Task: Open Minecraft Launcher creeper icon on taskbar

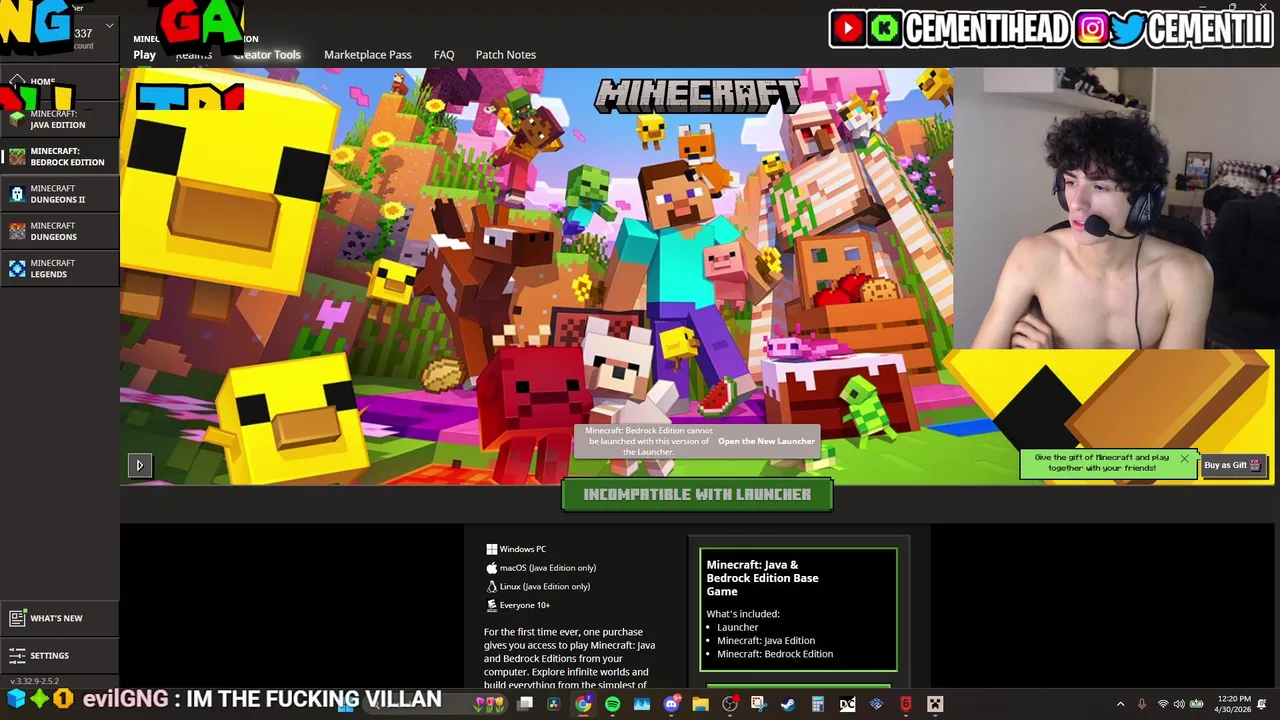Action: tap(935, 704)
